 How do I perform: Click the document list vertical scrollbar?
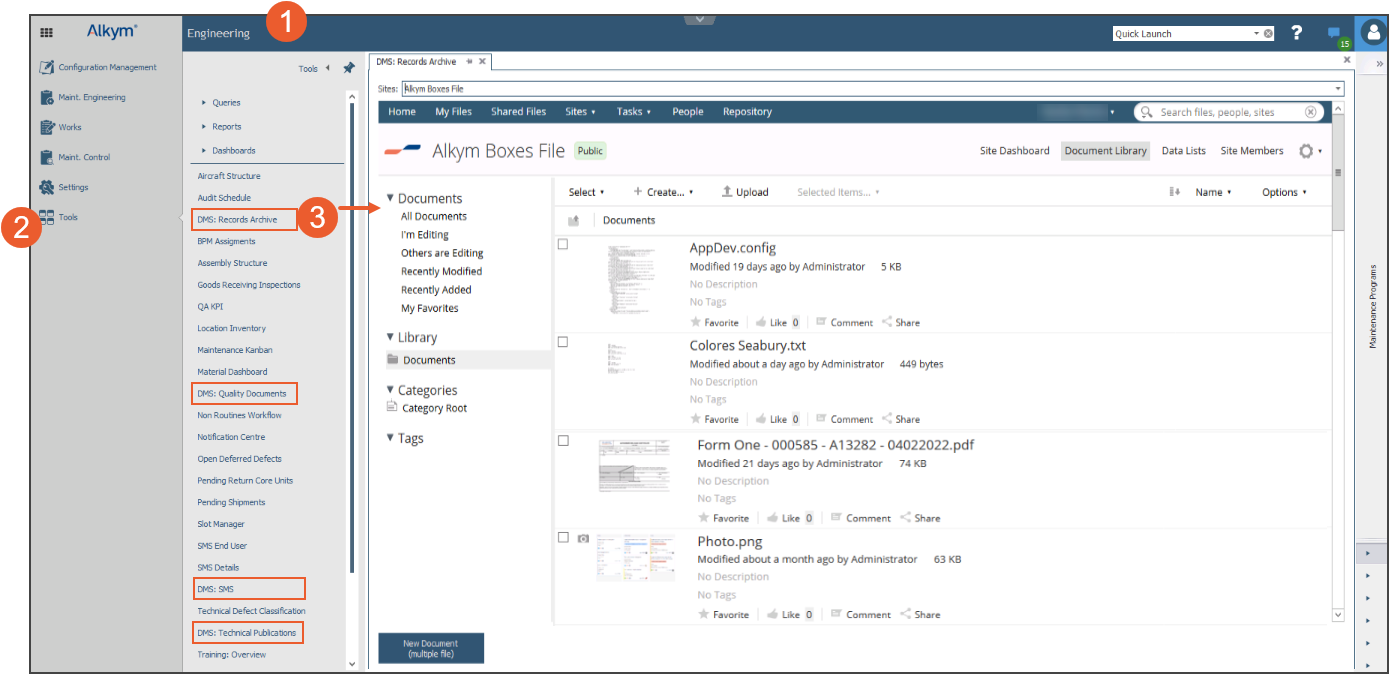coord(1338,400)
